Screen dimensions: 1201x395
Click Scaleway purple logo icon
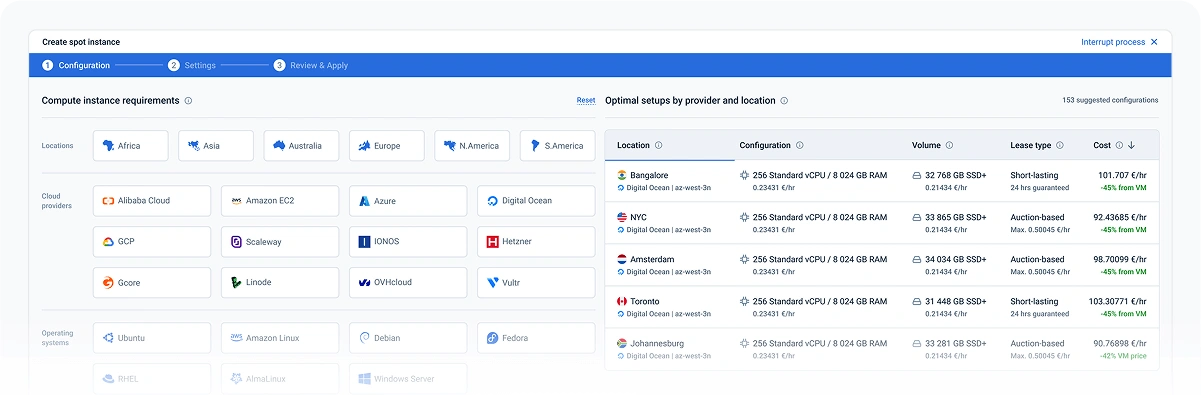click(237, 242)
